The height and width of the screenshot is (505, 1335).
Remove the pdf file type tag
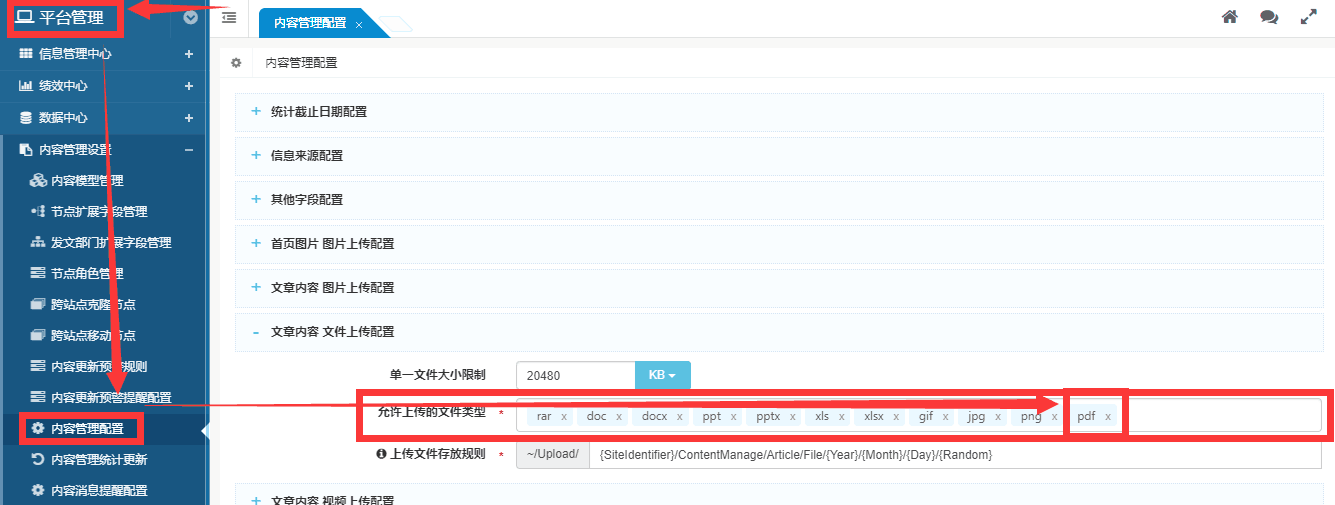tap(1107, 417)
